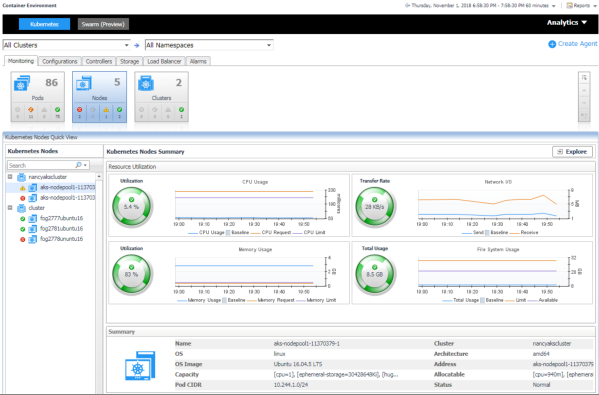The height and width of the screenshot is (395, 599).
Task: Open the All Namespaces dropdown
Action: tap(209, 45)
